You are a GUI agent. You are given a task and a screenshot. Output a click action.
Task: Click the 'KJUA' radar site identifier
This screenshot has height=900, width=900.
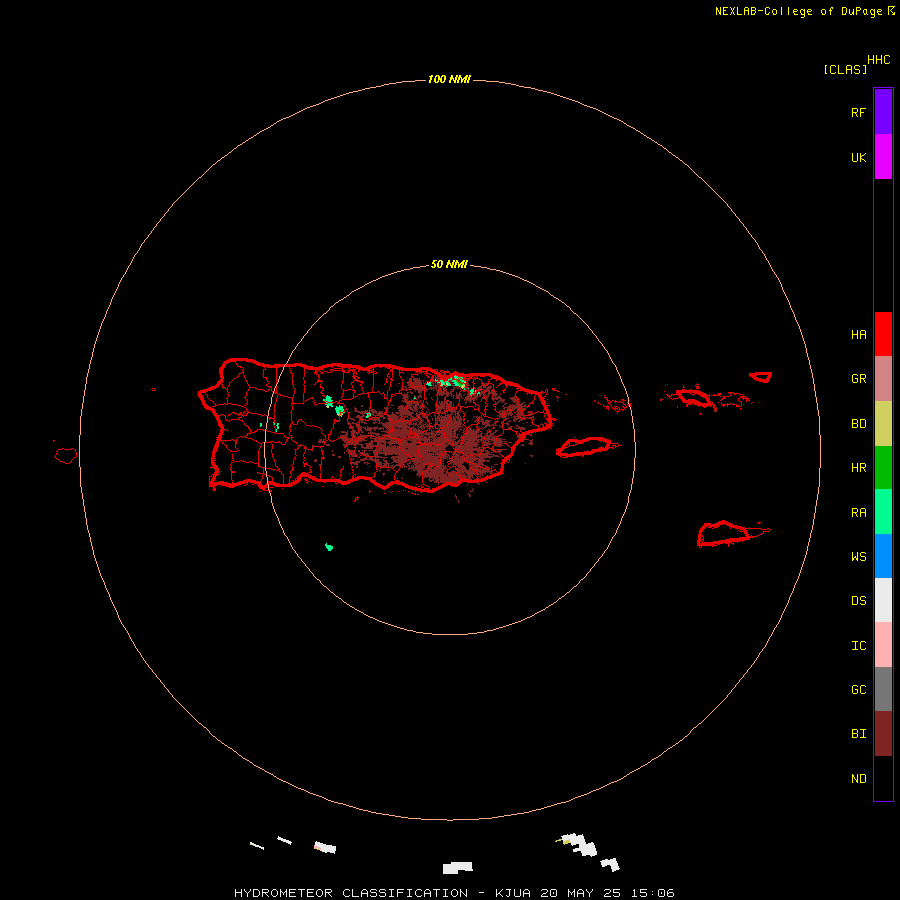click(x=513, y=893)
